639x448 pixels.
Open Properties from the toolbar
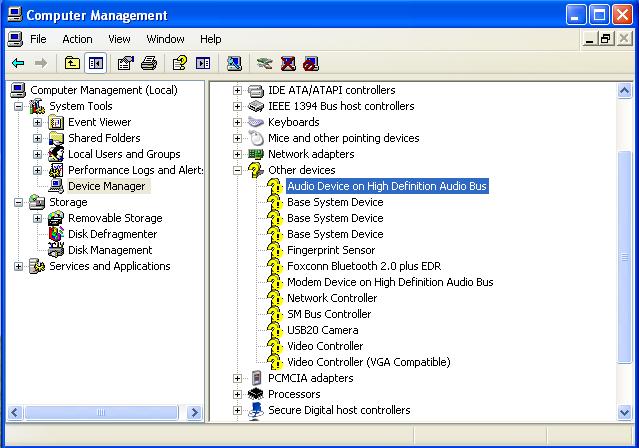(126, 63)
